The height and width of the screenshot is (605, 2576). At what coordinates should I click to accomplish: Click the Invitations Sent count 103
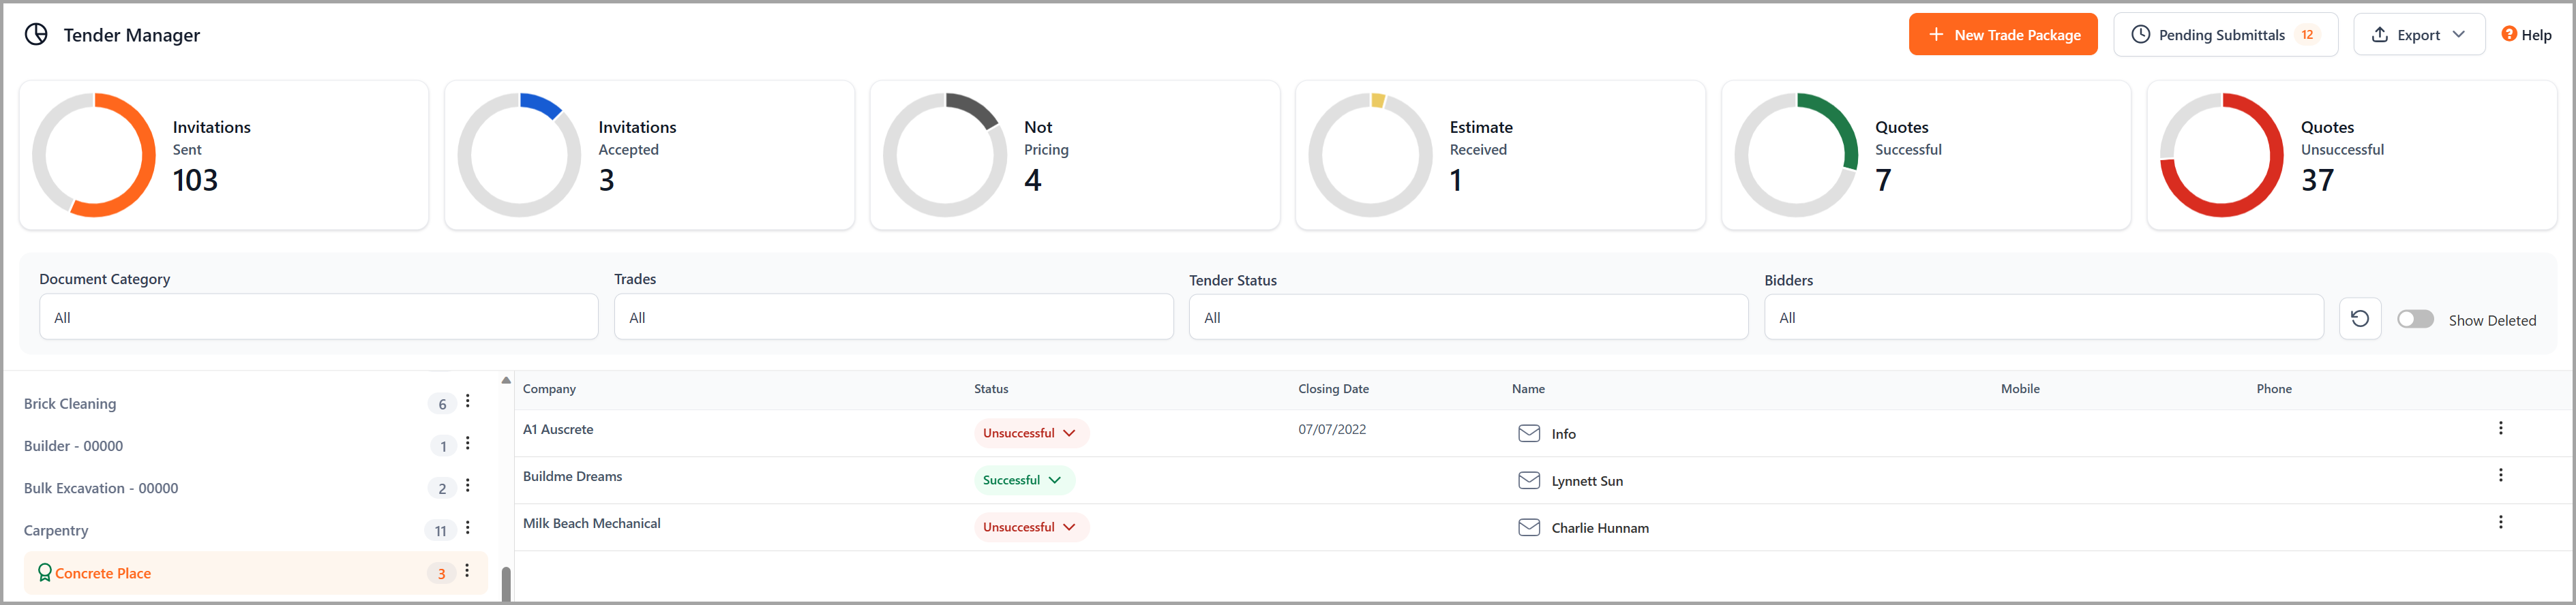[195, 180]
